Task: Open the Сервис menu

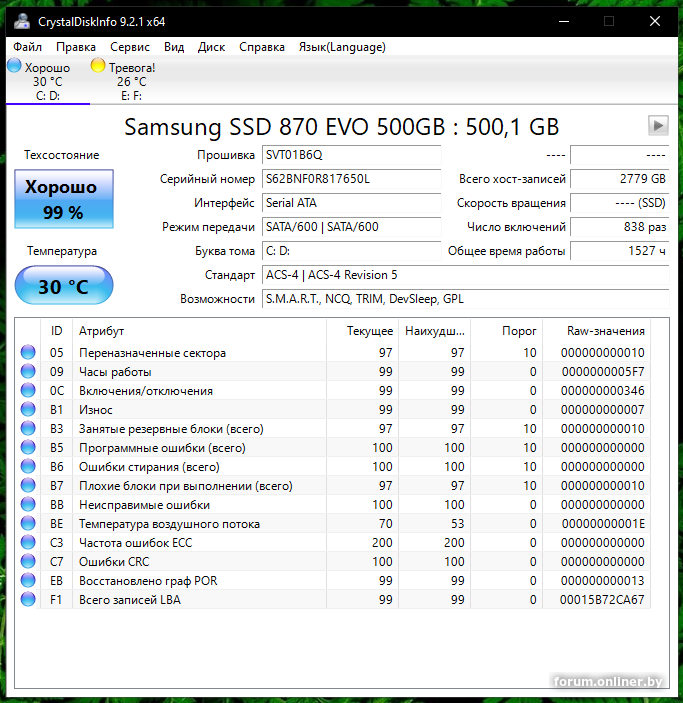Action: [130, 47]
